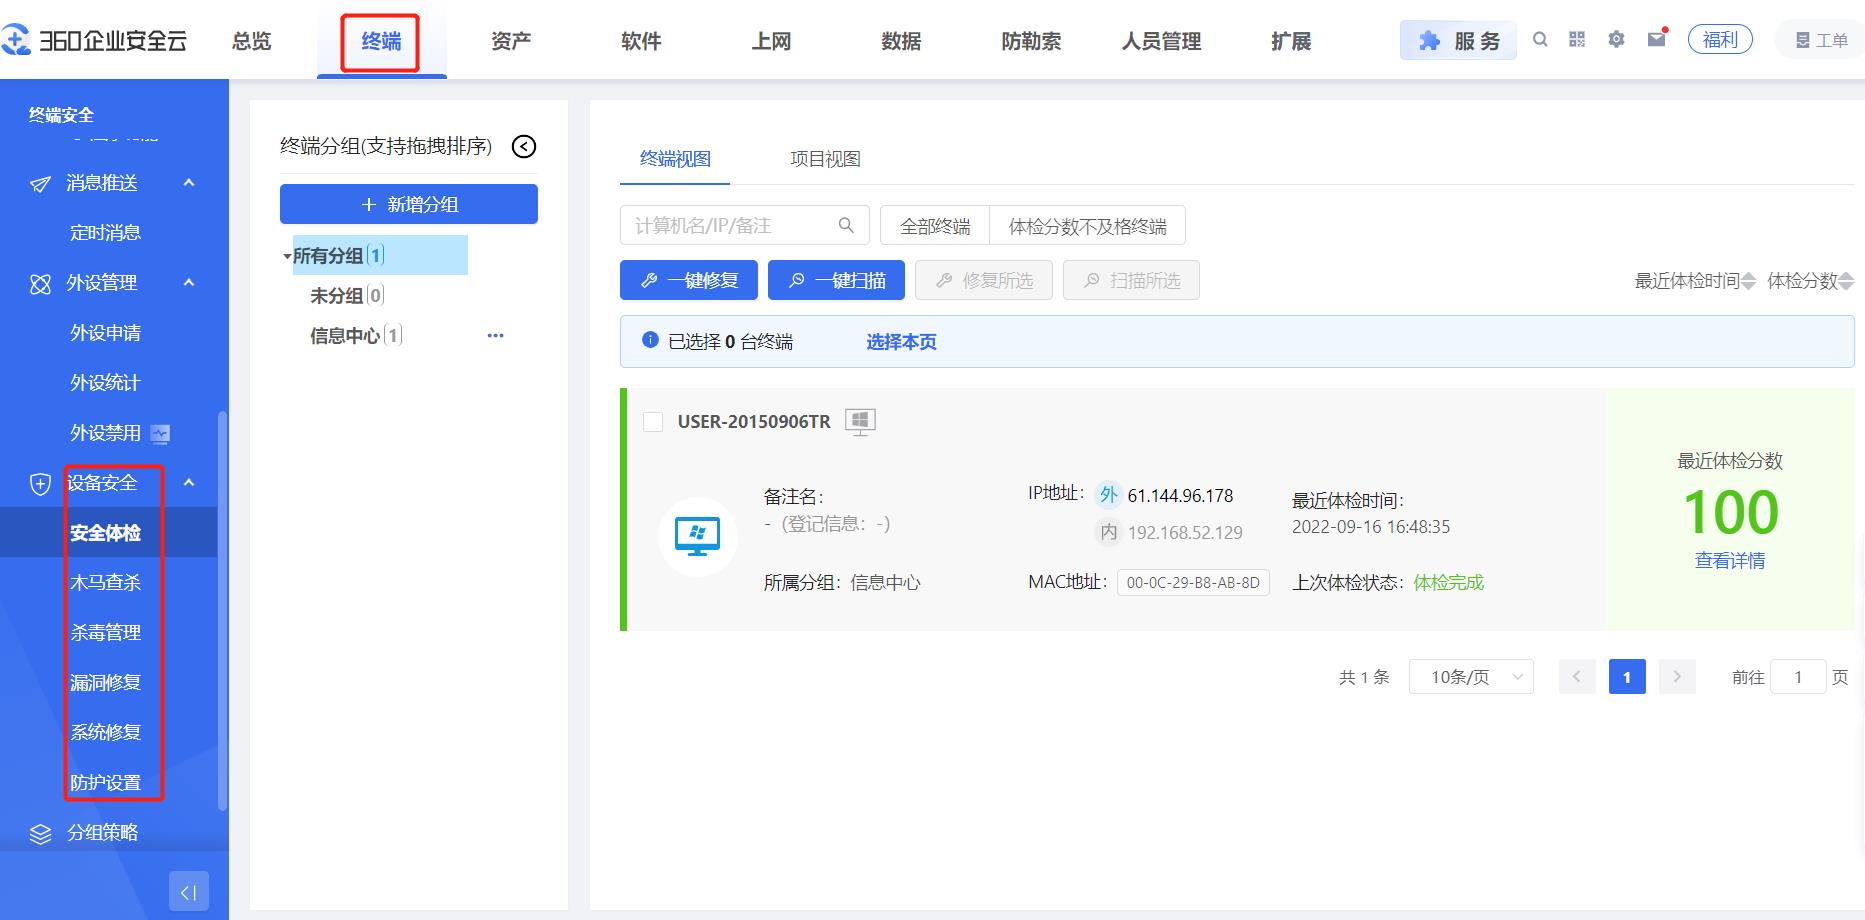
Task: Click the 外 external IP badge
Action: 1108,494
